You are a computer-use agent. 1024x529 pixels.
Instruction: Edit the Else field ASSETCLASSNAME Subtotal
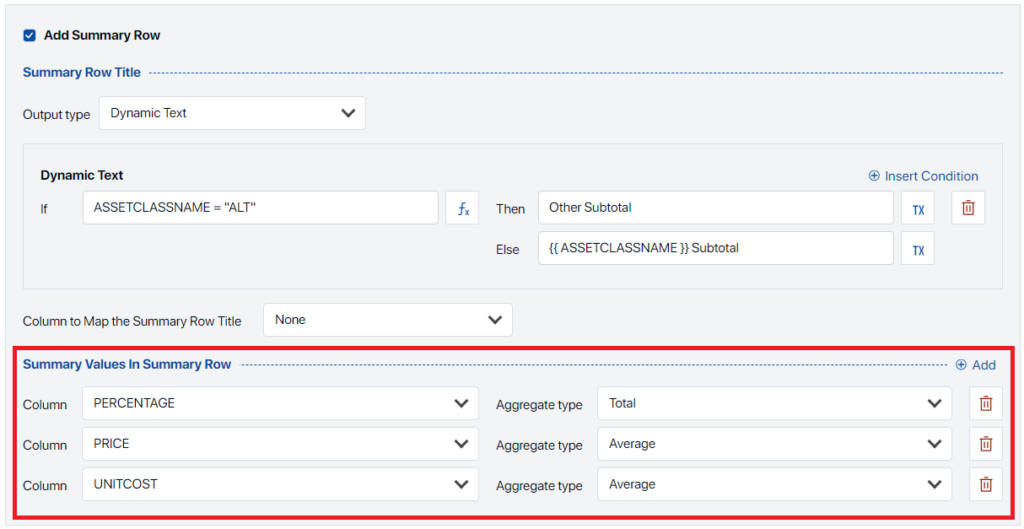(x=716, y=248)
